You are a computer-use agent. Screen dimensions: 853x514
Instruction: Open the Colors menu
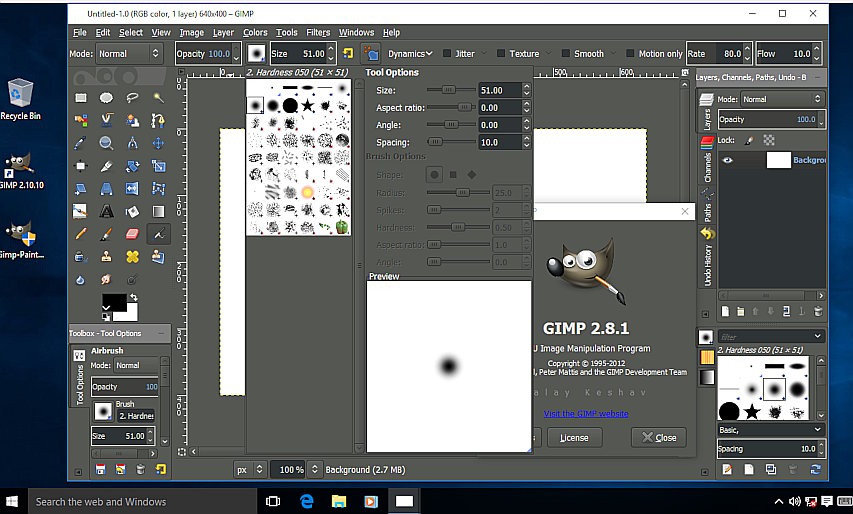tap(255, 32)
